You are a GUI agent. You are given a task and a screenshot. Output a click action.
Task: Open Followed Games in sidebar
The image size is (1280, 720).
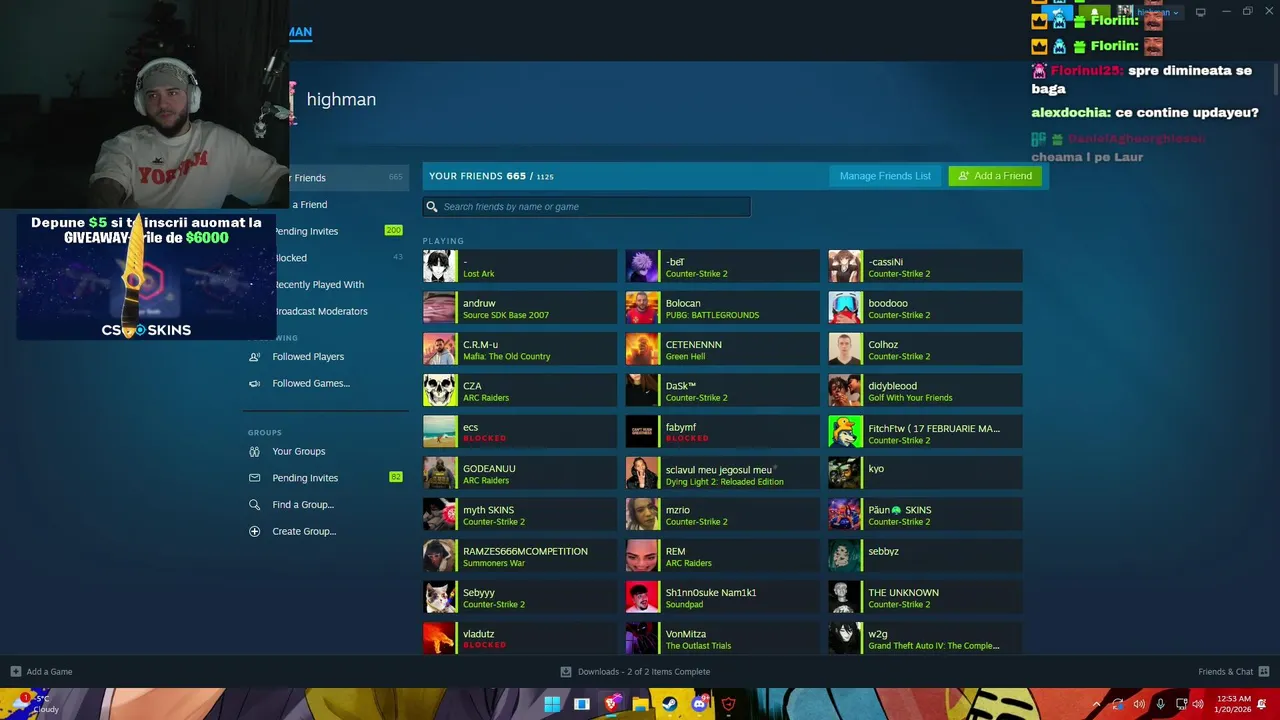coord(311,383)
